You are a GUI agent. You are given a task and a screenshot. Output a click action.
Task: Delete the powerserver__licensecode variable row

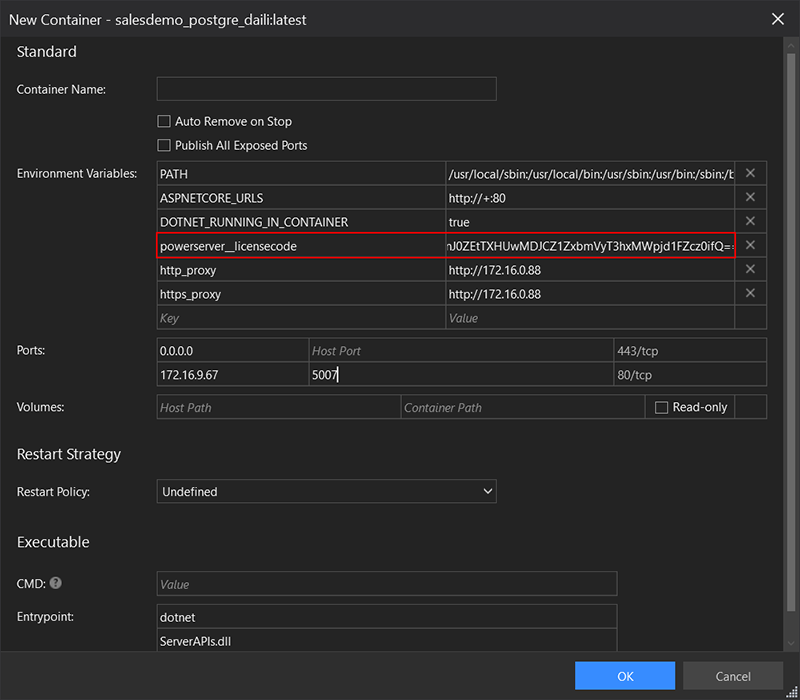pyautogui.click(x=750, y=246)
